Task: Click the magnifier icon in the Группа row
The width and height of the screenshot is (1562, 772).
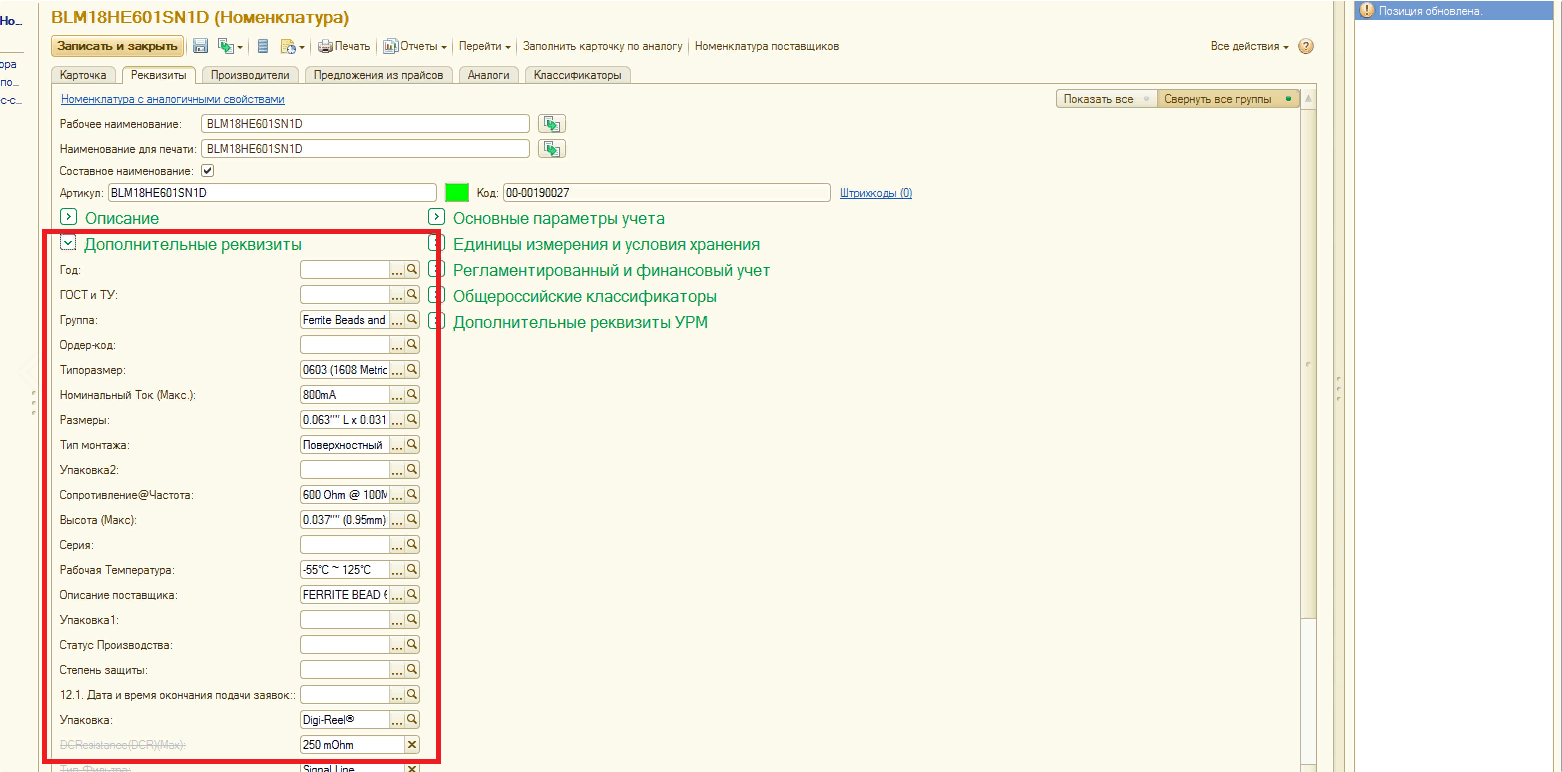Action: [411, 320]
